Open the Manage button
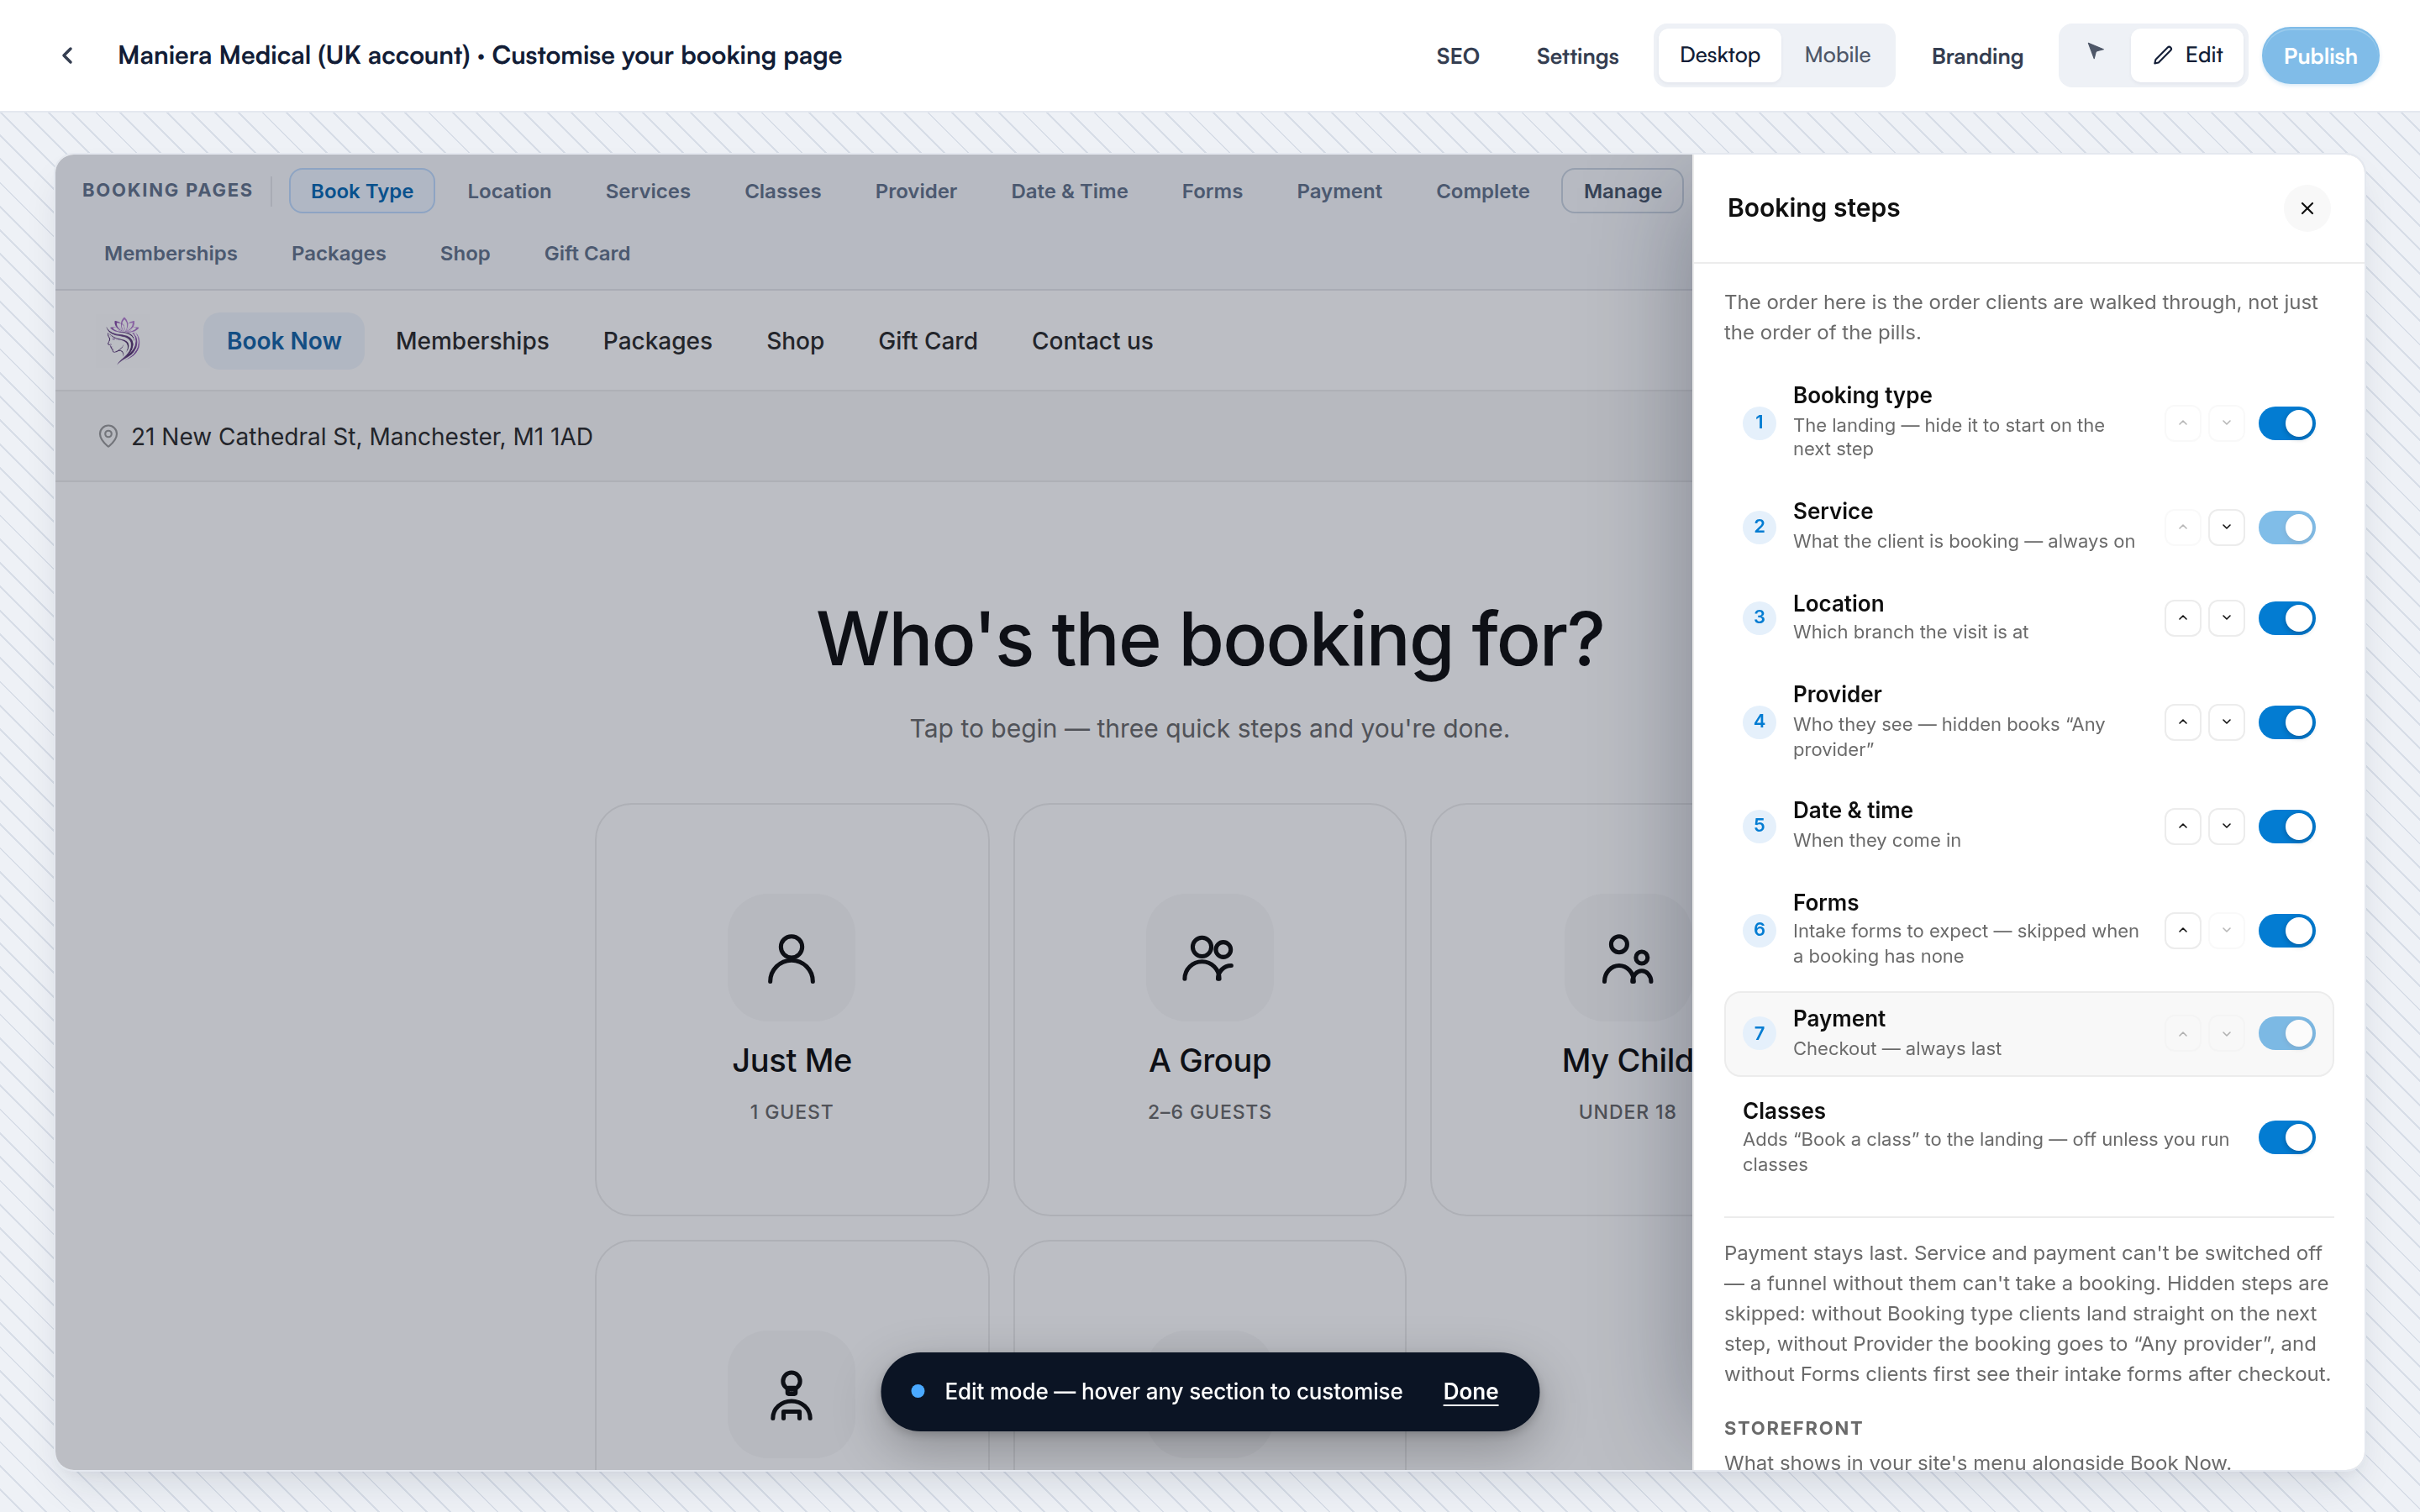Image resolution: width=2420 pixels, height=1512 pixels. tap(1622, 191)
